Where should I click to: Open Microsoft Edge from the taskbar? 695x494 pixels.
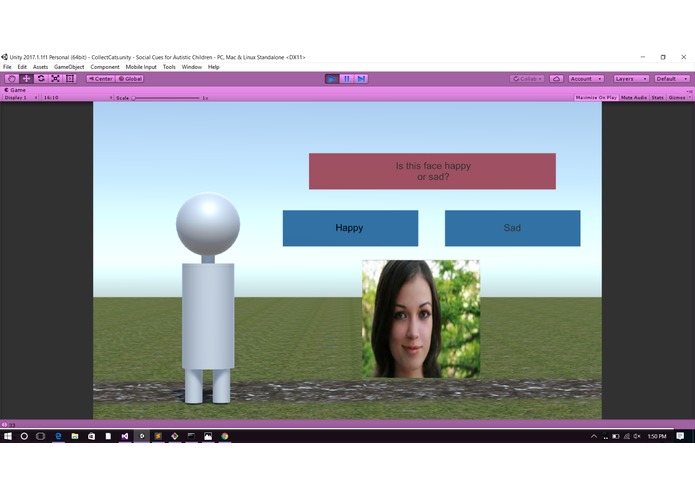58,436
